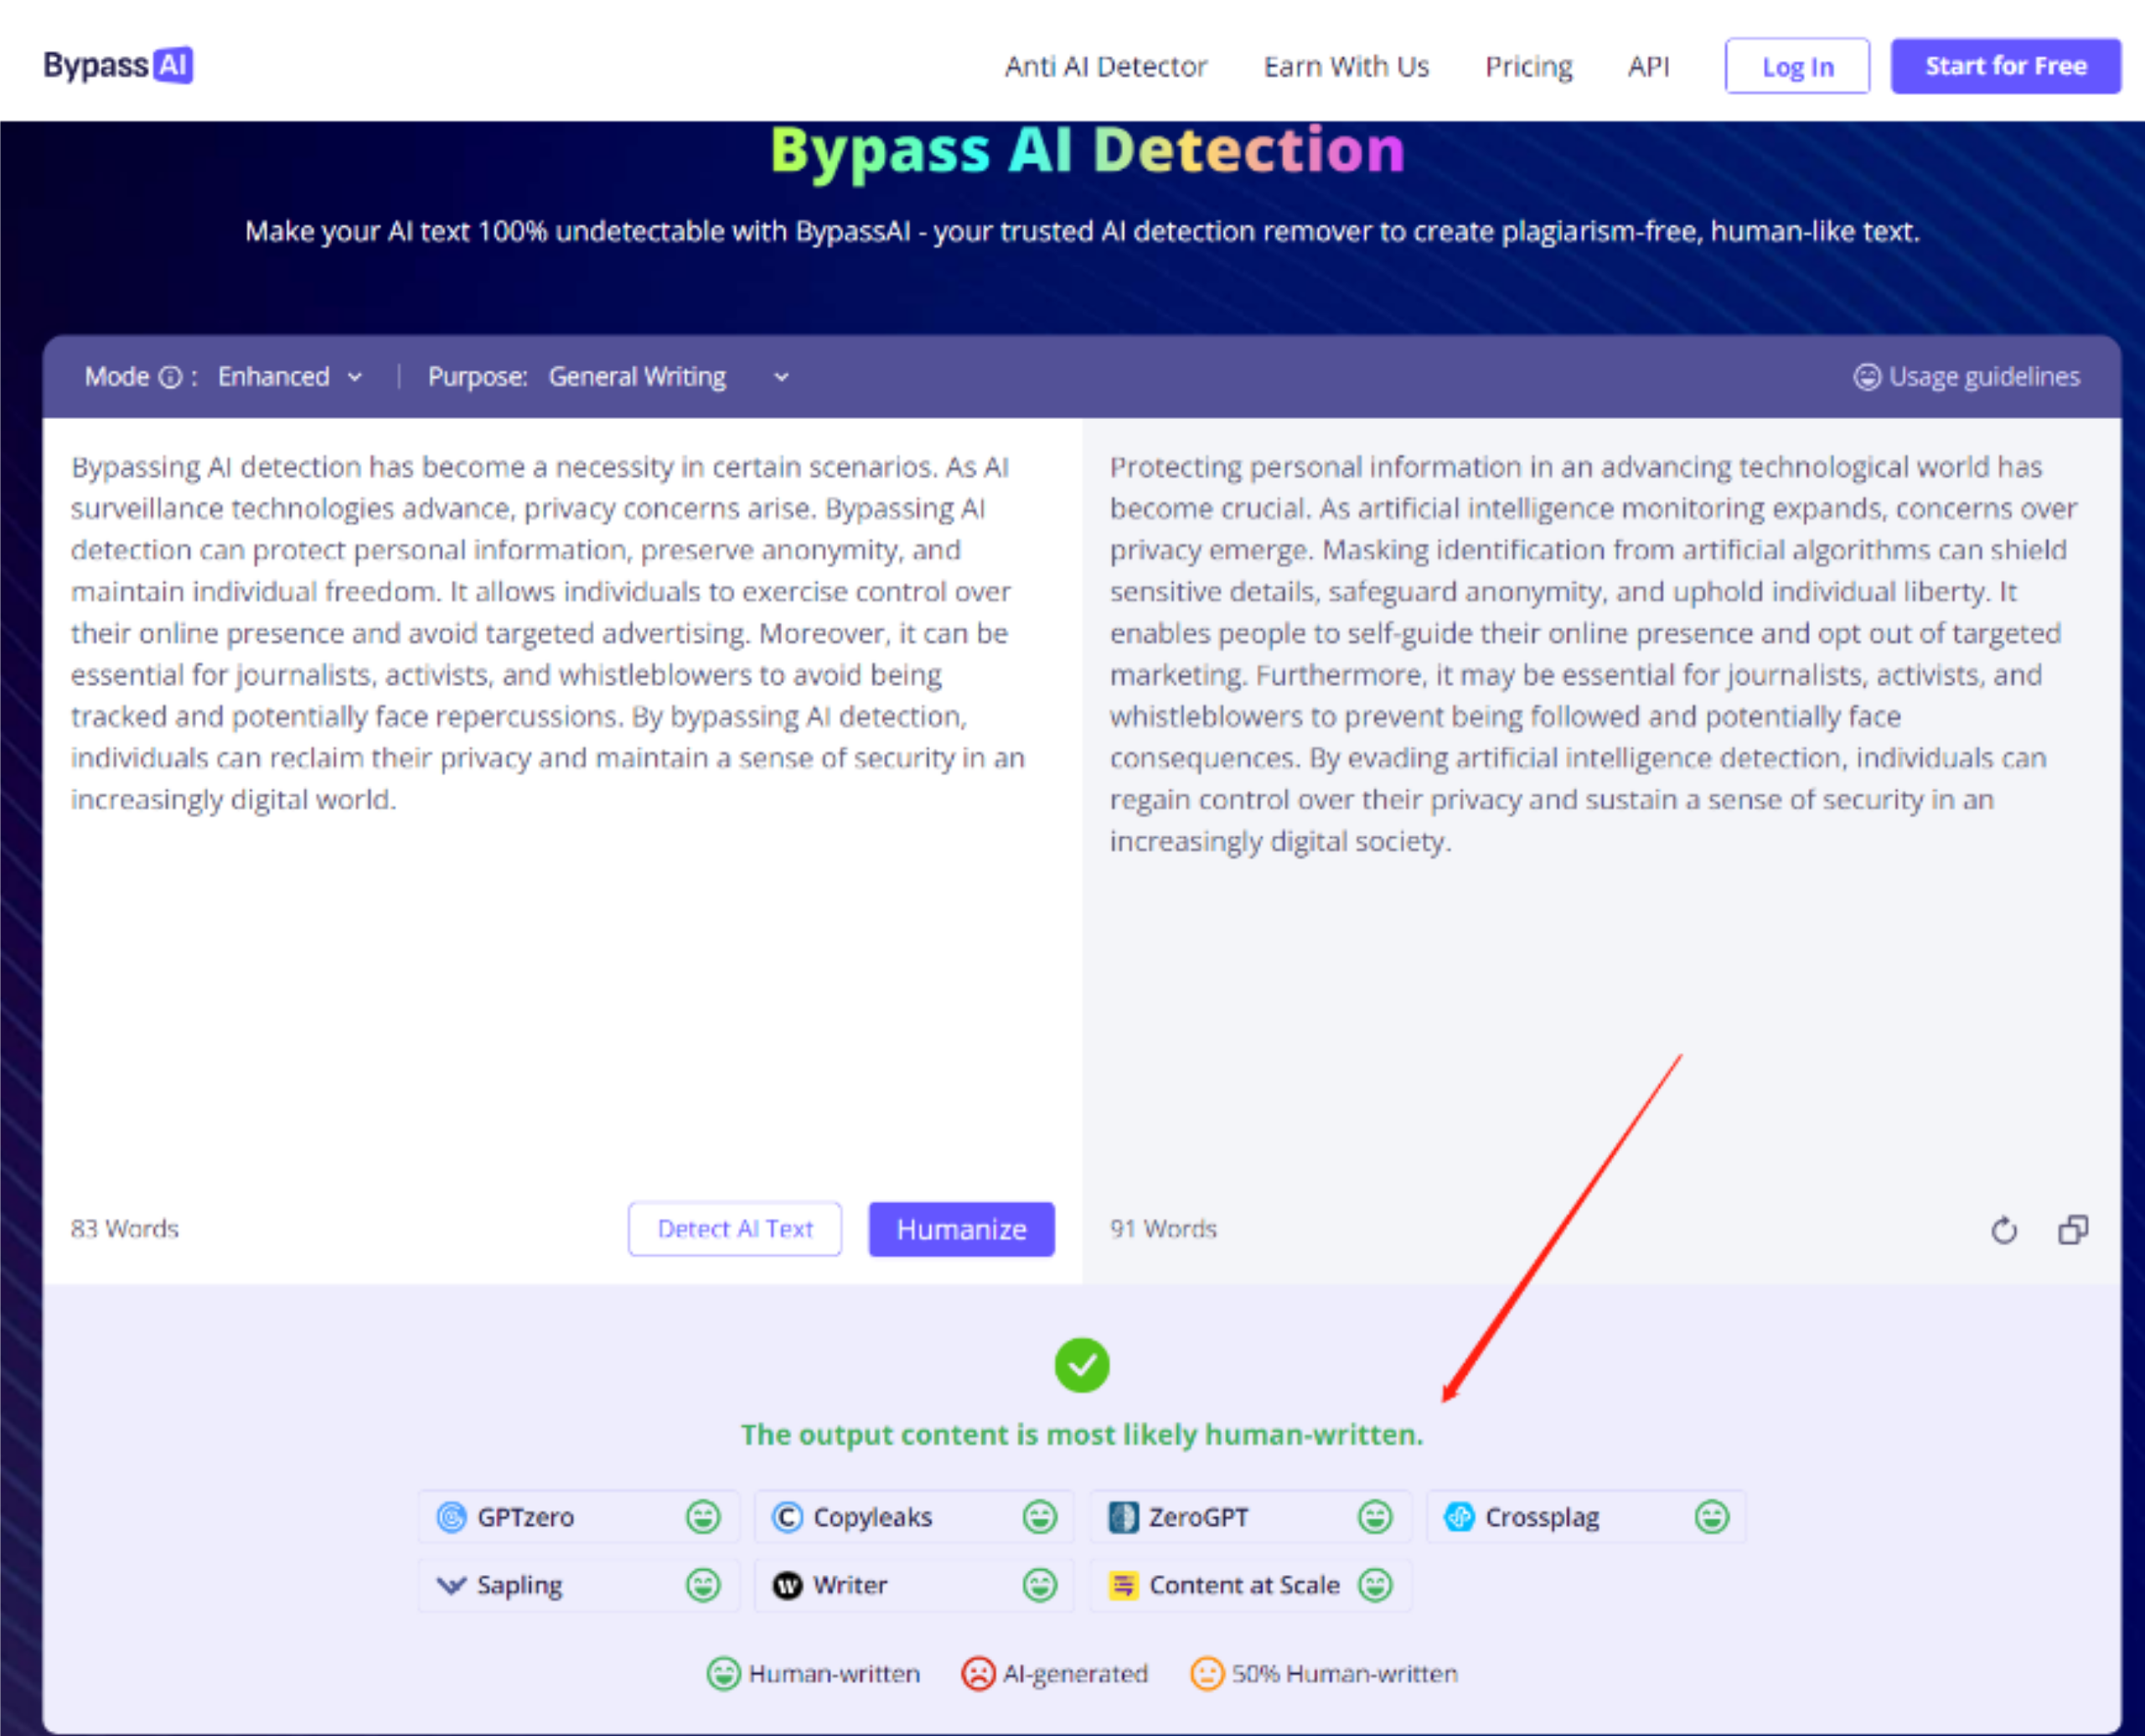Click the 'Purpose:' label text
The width and height of the screenshot is (2145, 1736).
click(477, 377)
